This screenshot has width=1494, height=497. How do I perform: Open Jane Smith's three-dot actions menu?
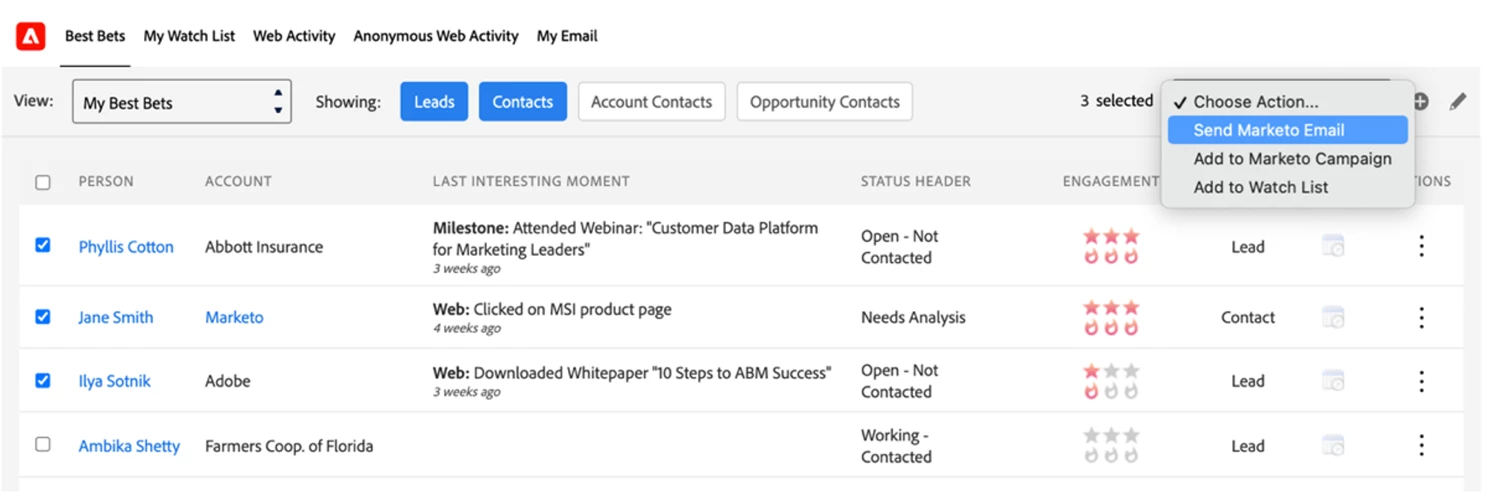1421,318
